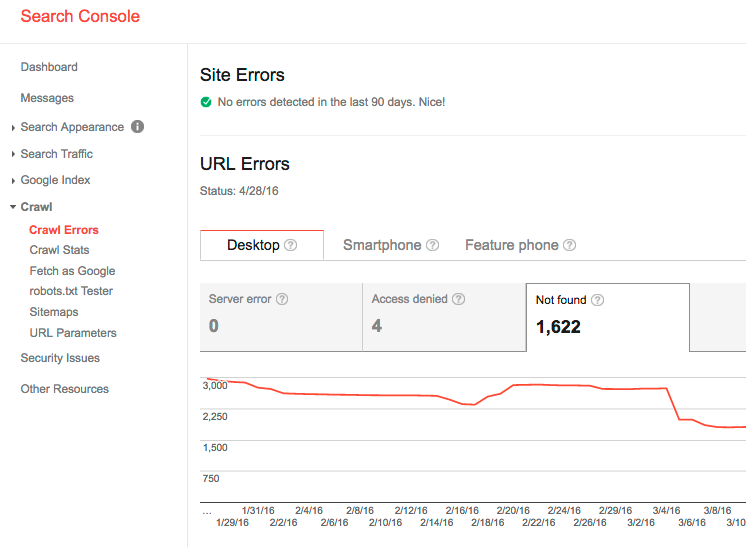Viewport: 746px width, 547px height.
Task: Click the 3,000 axis label
Action: tap(215, 386)
